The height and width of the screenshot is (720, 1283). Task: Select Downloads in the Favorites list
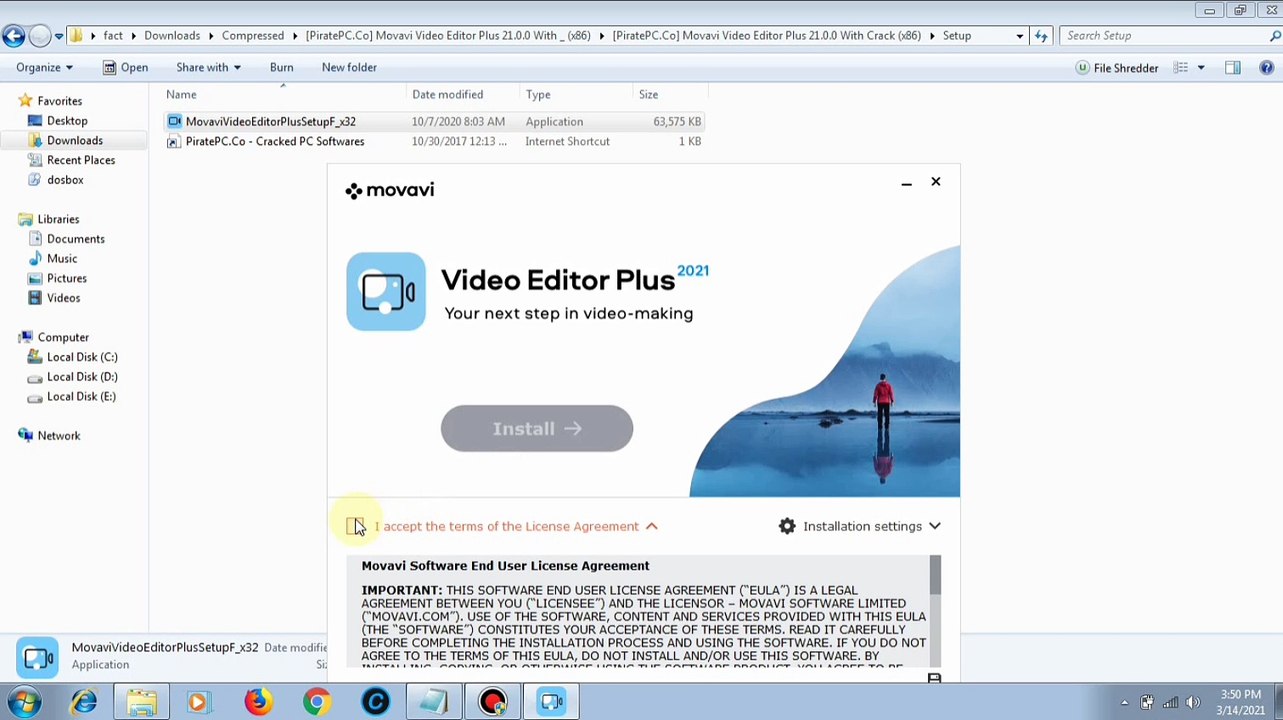click(x=75, y=141)
